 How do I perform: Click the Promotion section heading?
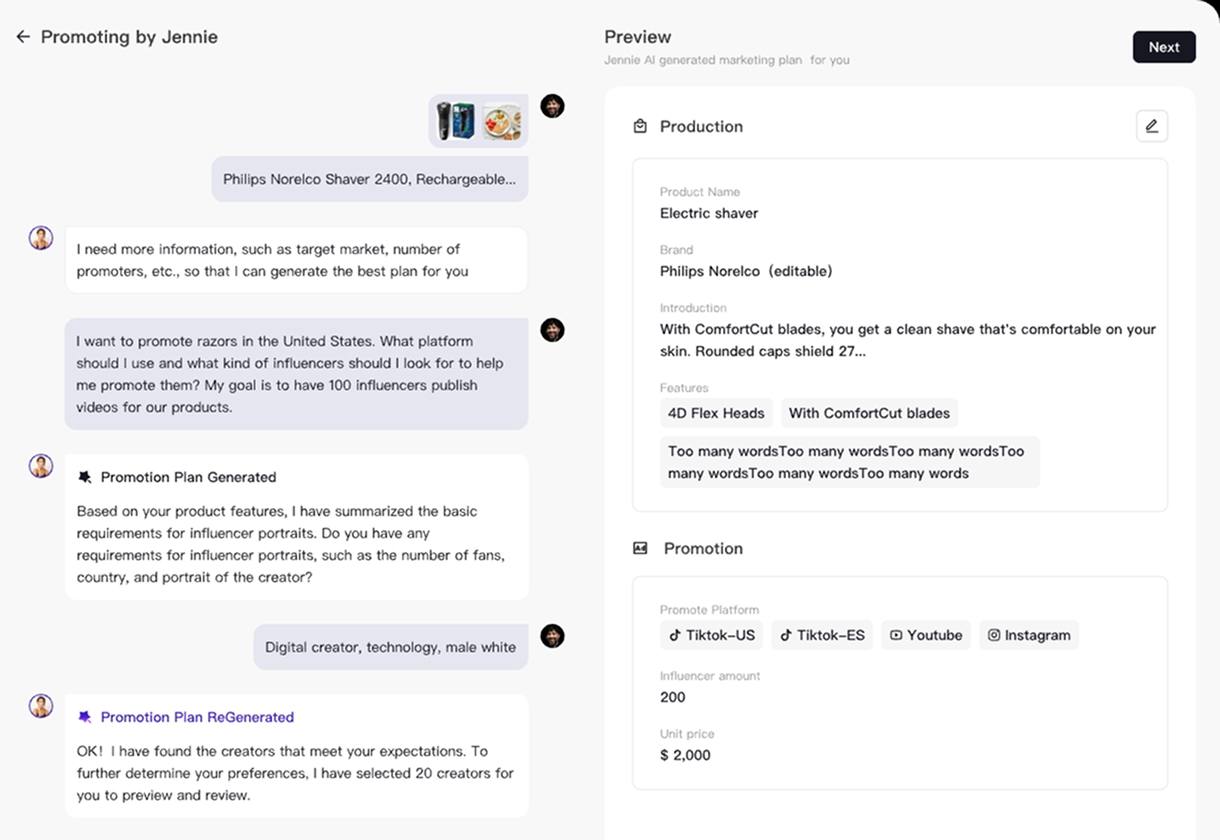click(703, 548)
